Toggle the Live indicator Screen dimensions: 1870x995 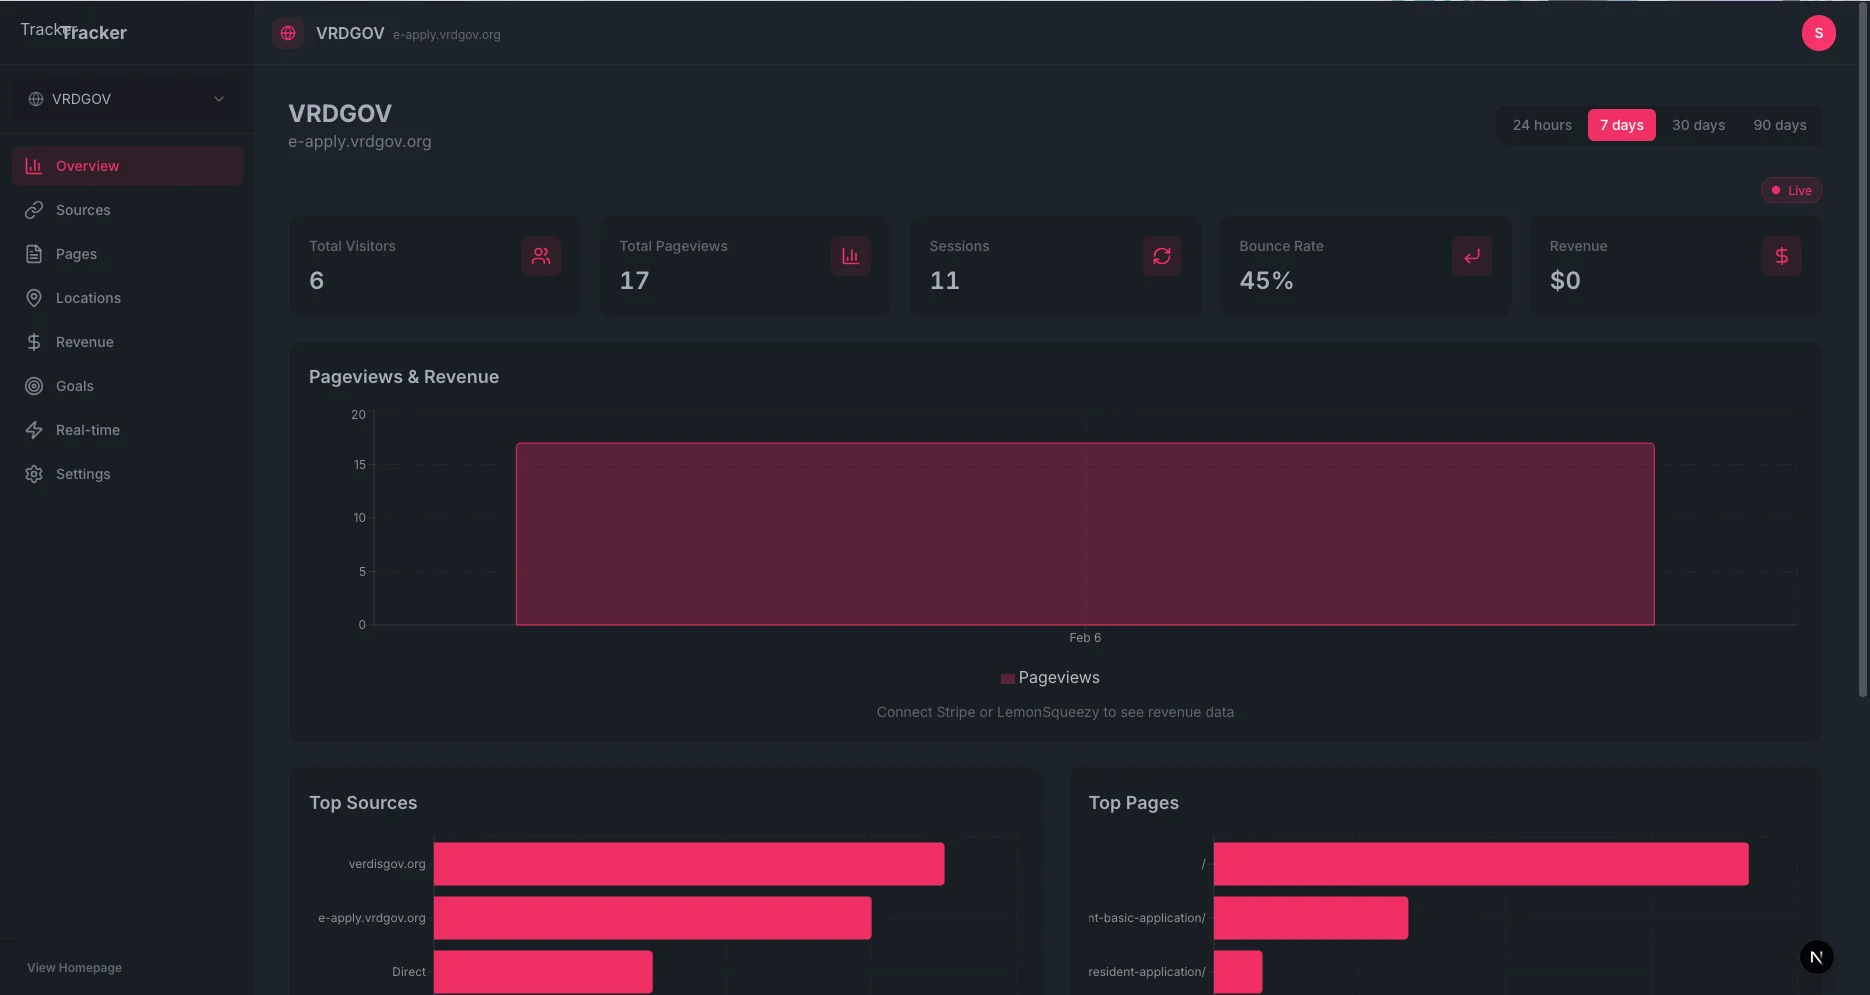point(1791,190)
